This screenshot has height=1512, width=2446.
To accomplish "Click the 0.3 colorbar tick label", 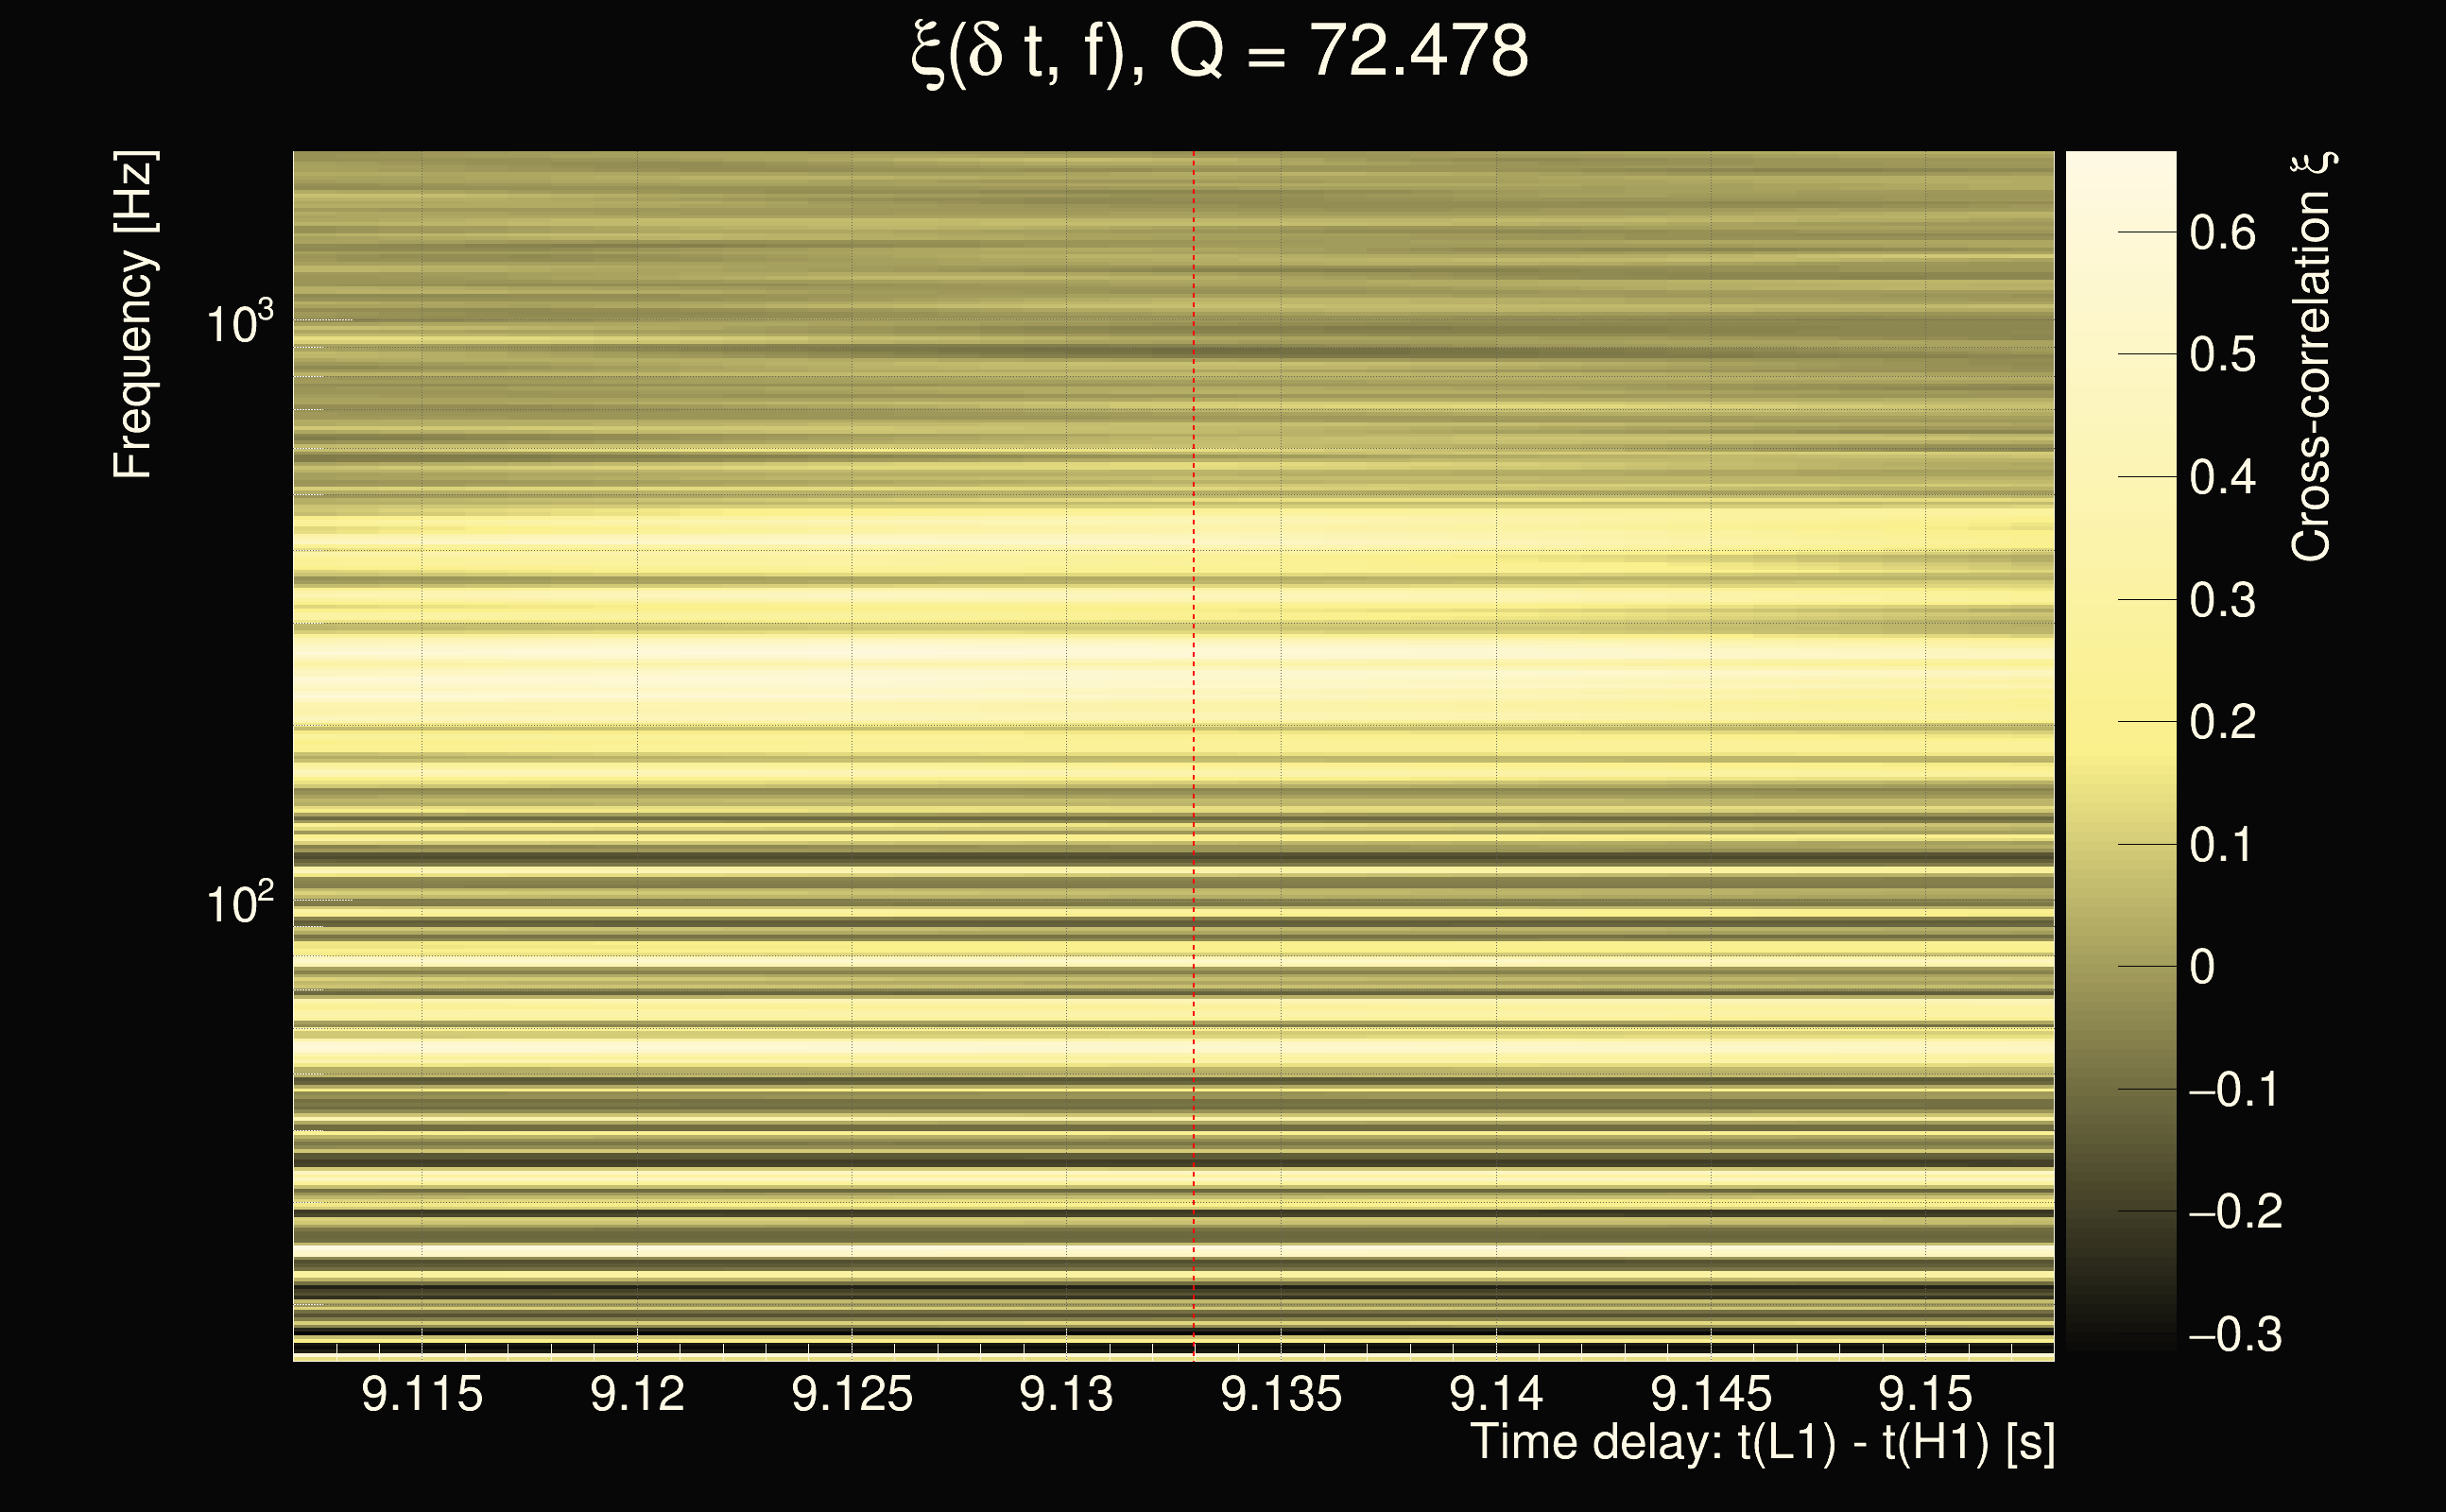I will coord(2222,600).
